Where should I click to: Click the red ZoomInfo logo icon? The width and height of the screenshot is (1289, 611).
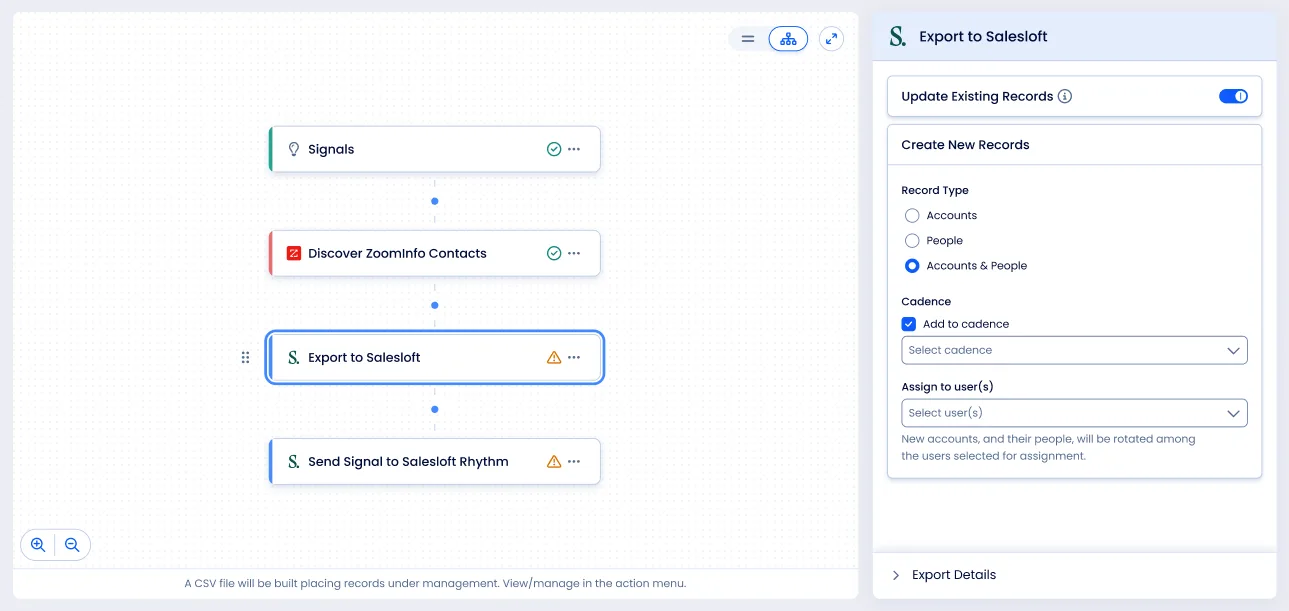point(294,253)
